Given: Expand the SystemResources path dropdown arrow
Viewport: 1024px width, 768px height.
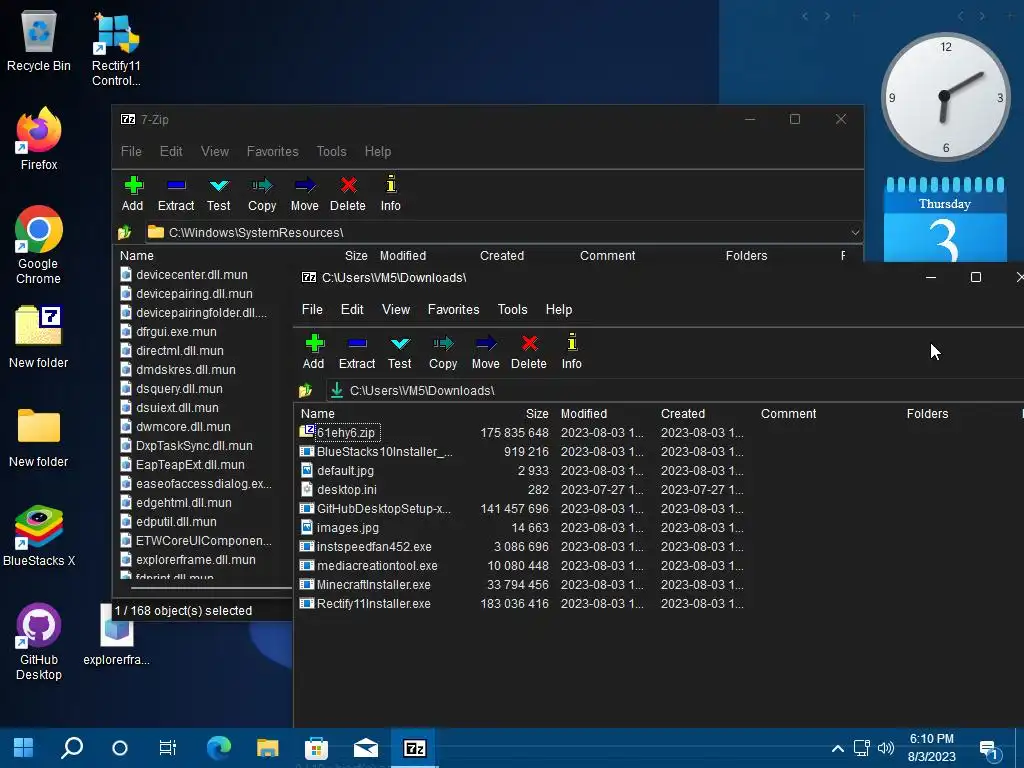Looking at the screenshot, I should (x=855, y=232).
